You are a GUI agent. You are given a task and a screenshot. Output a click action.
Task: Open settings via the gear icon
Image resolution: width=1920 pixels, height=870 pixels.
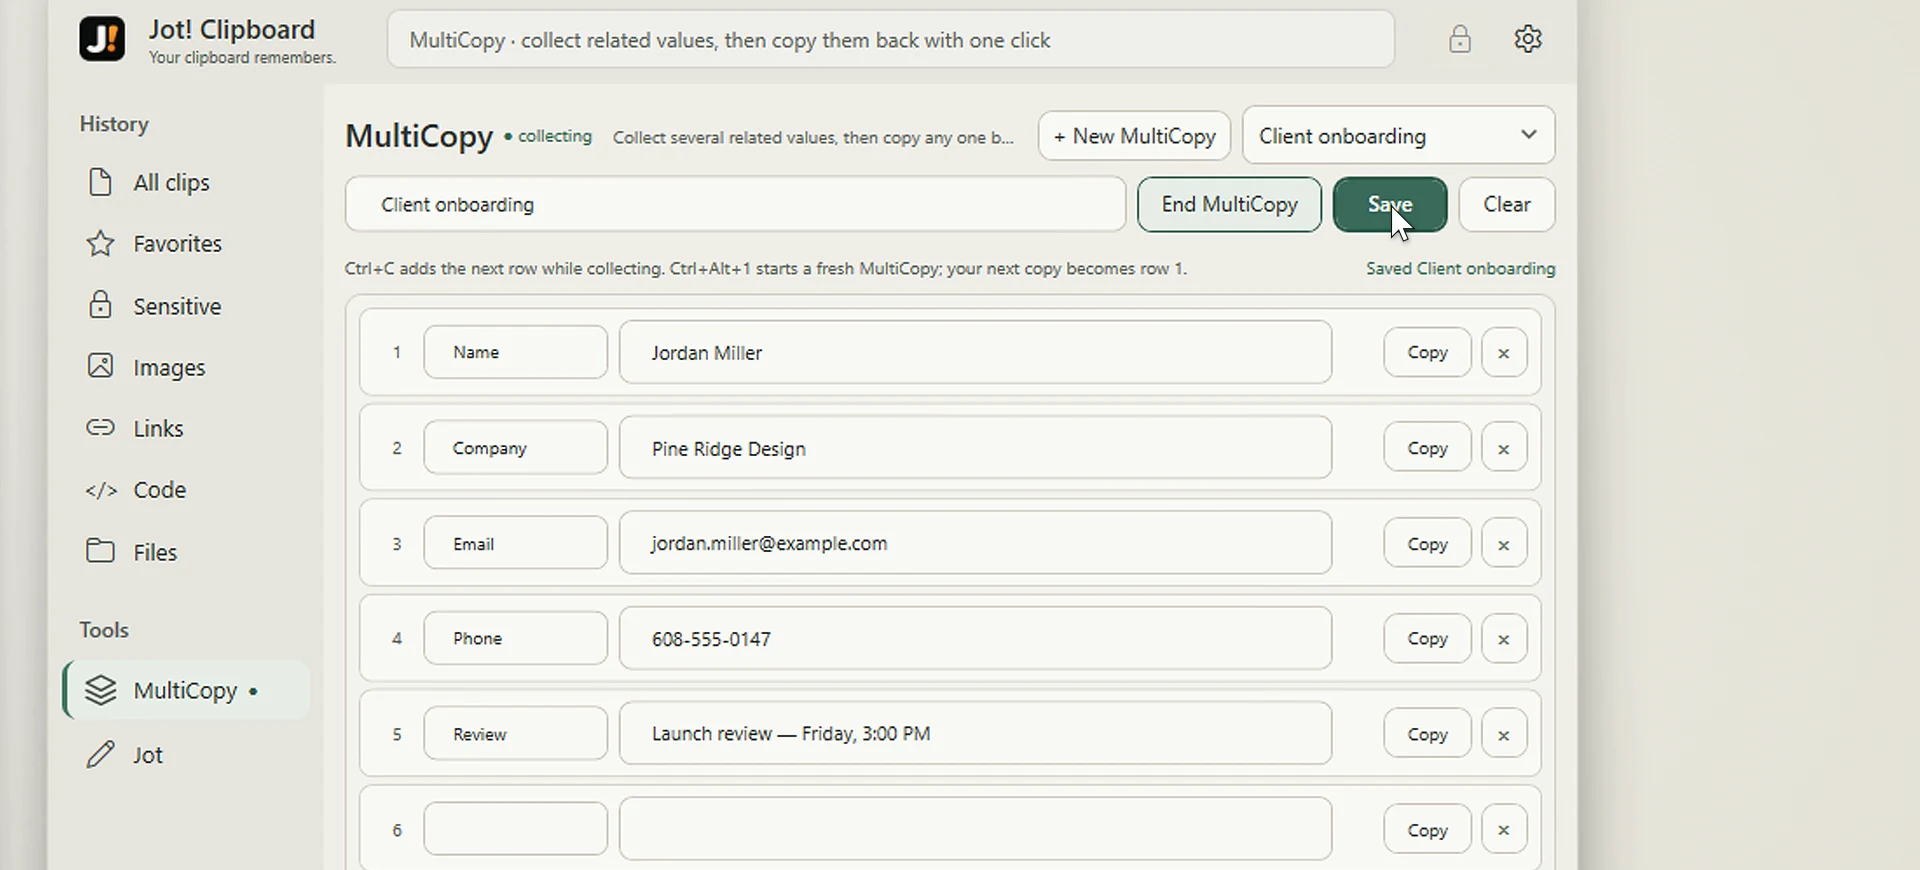click(x=1528, y=39)
